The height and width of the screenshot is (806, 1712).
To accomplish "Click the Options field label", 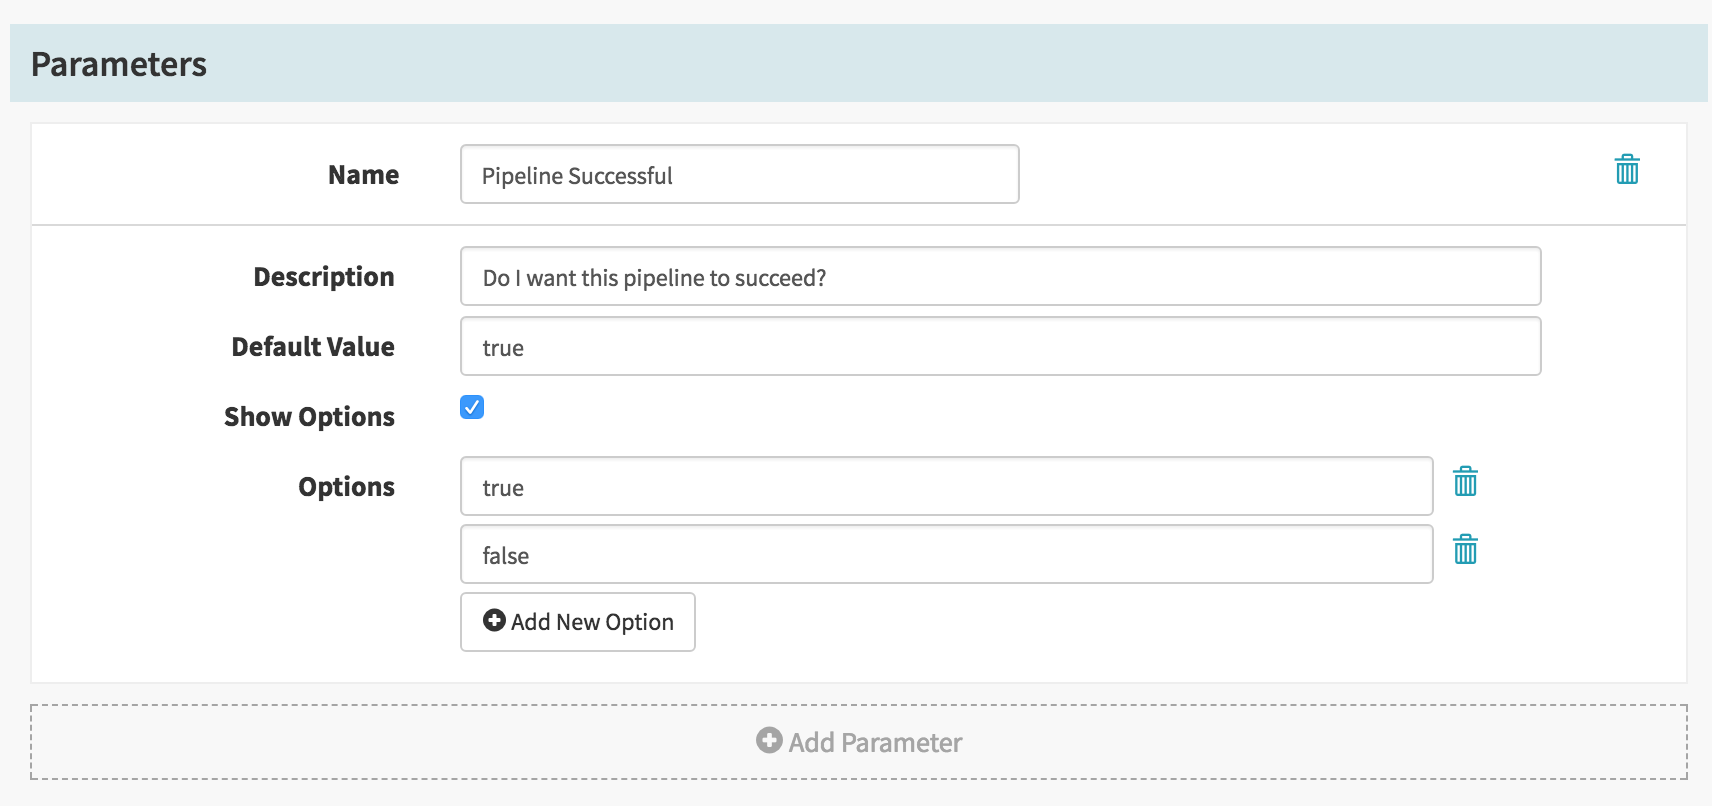I will click(347, 487).
